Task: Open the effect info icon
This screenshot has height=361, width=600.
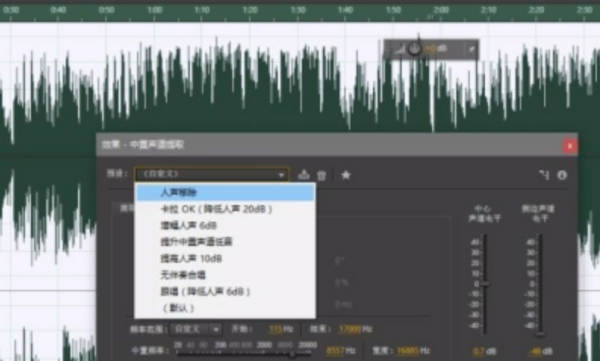Action: pyautogui.click(x=562, y=175)
